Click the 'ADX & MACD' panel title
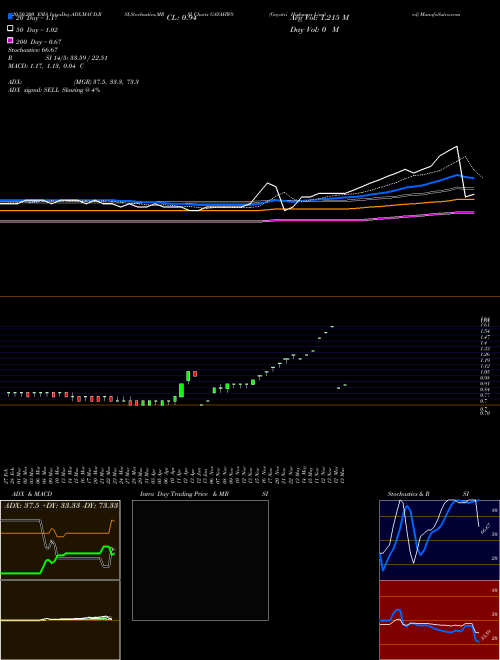The image size is (500, 660). pos(32,494)
